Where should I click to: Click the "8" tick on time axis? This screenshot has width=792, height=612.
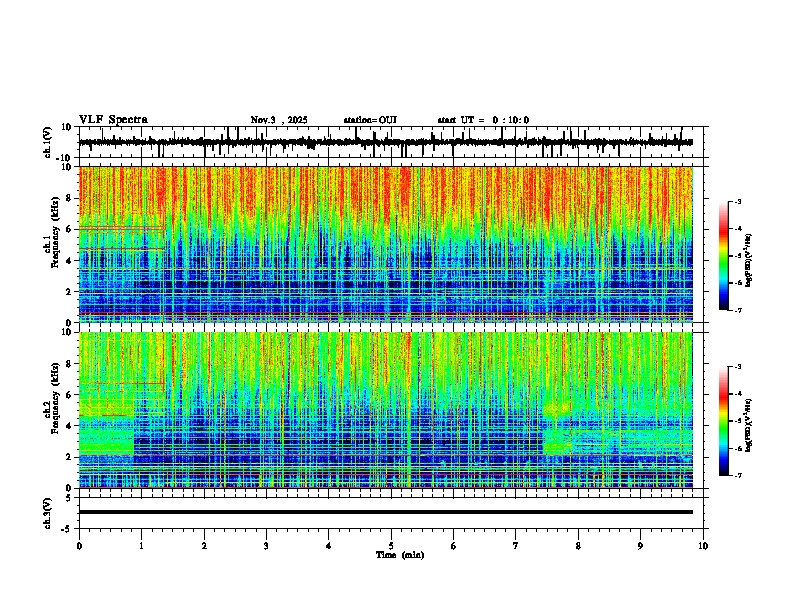pyautogui.click(x=578, y=546)
